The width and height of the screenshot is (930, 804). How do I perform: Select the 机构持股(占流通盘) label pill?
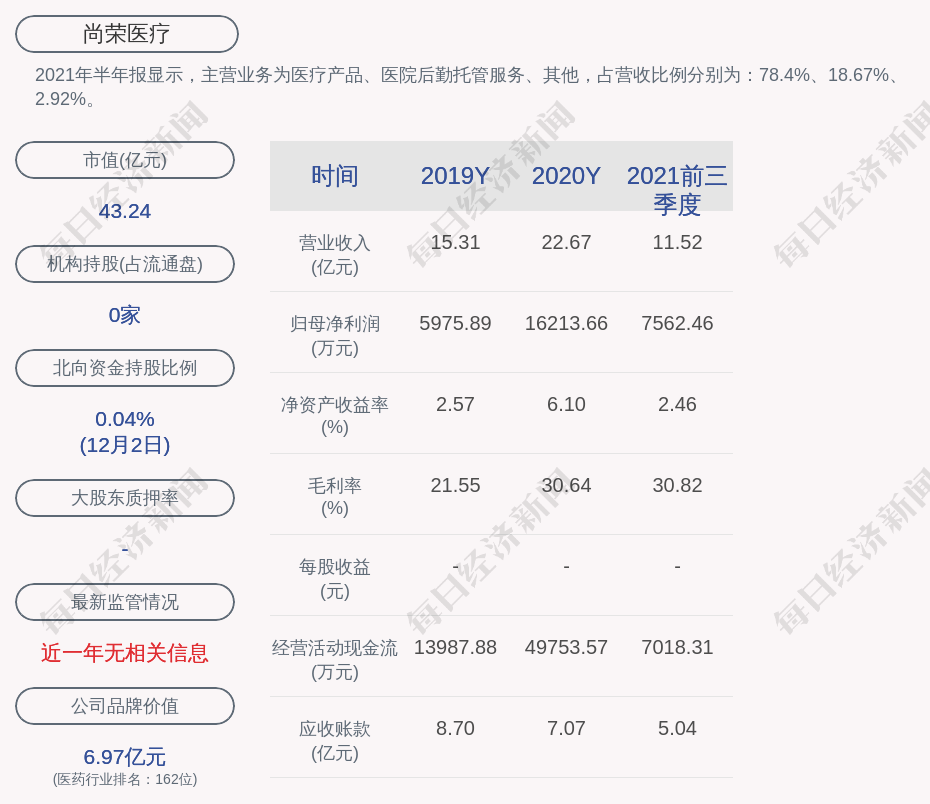pyautogui.click(x=125, y=264)
